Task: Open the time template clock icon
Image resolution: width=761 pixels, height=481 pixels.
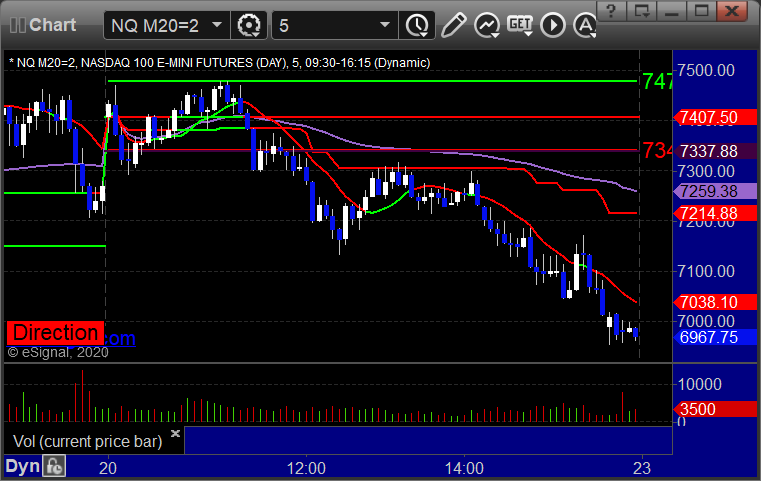Action: [417, 25]
